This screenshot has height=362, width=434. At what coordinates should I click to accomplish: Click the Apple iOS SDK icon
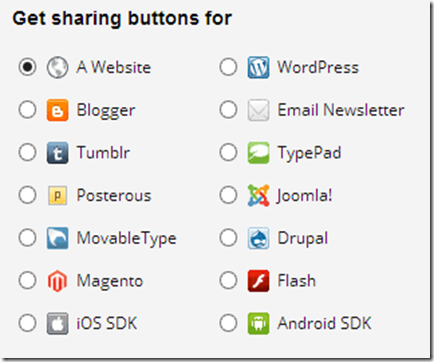57,323
